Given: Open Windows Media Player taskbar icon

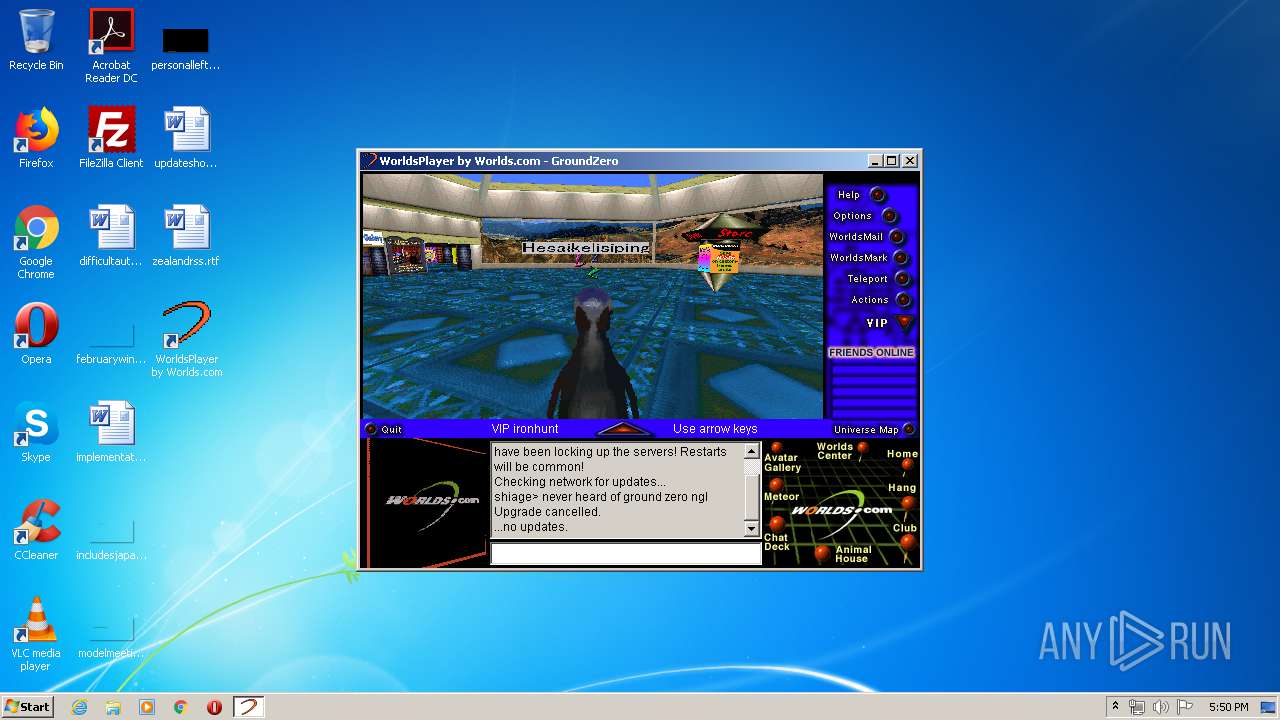Looking at the screenshot, I should click(x=147, y=707).
